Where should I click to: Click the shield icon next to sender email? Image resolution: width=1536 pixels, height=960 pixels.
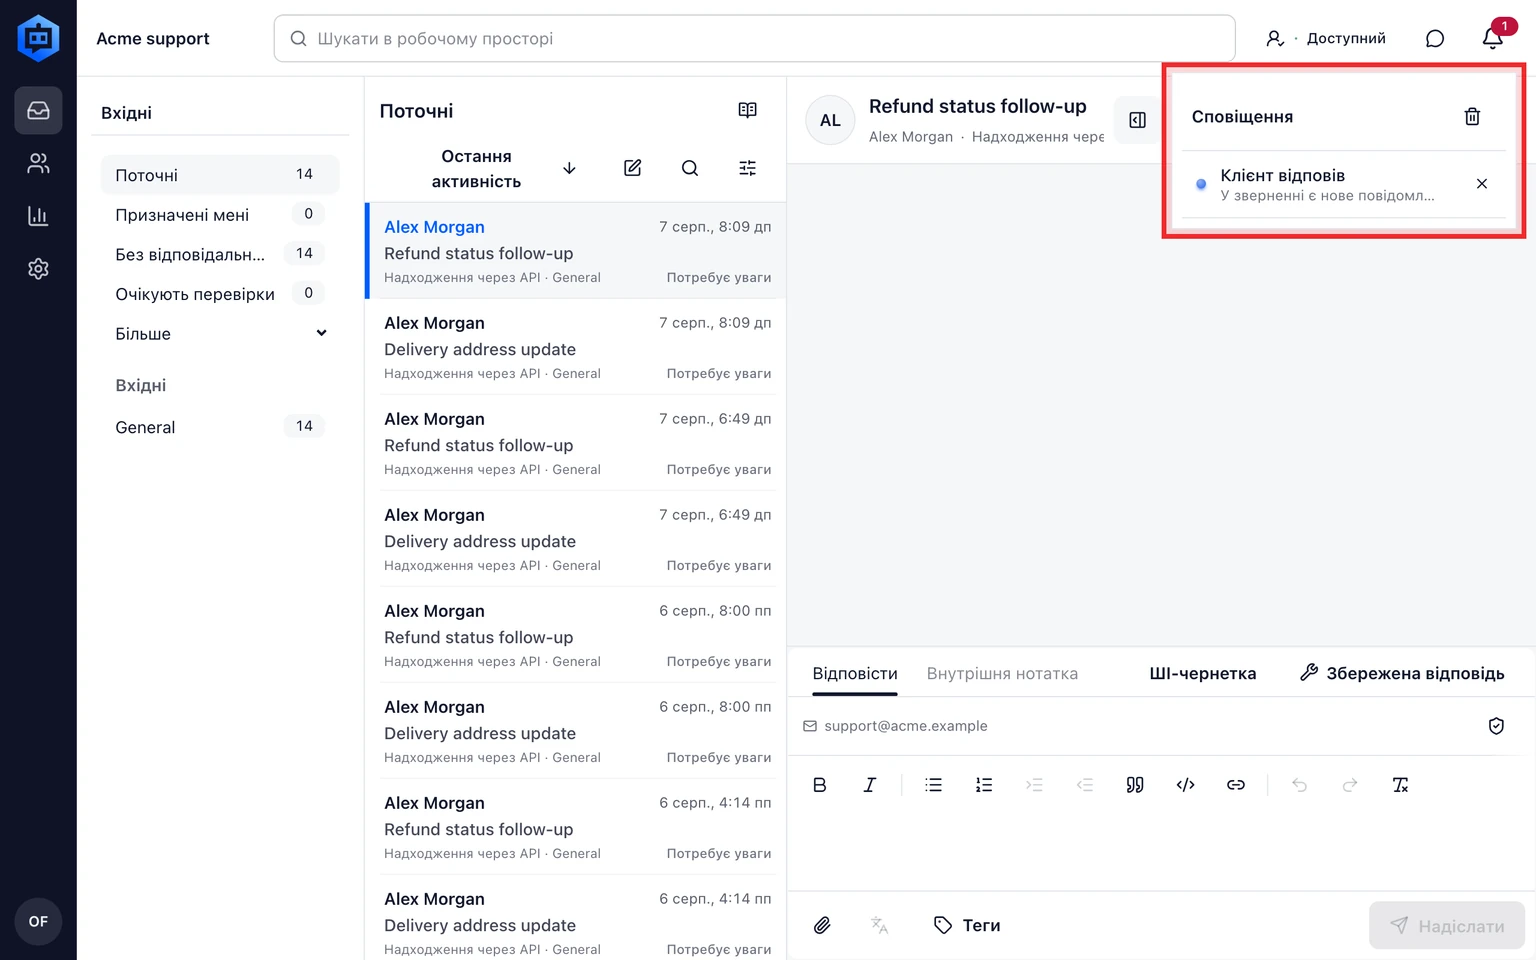1496,726
